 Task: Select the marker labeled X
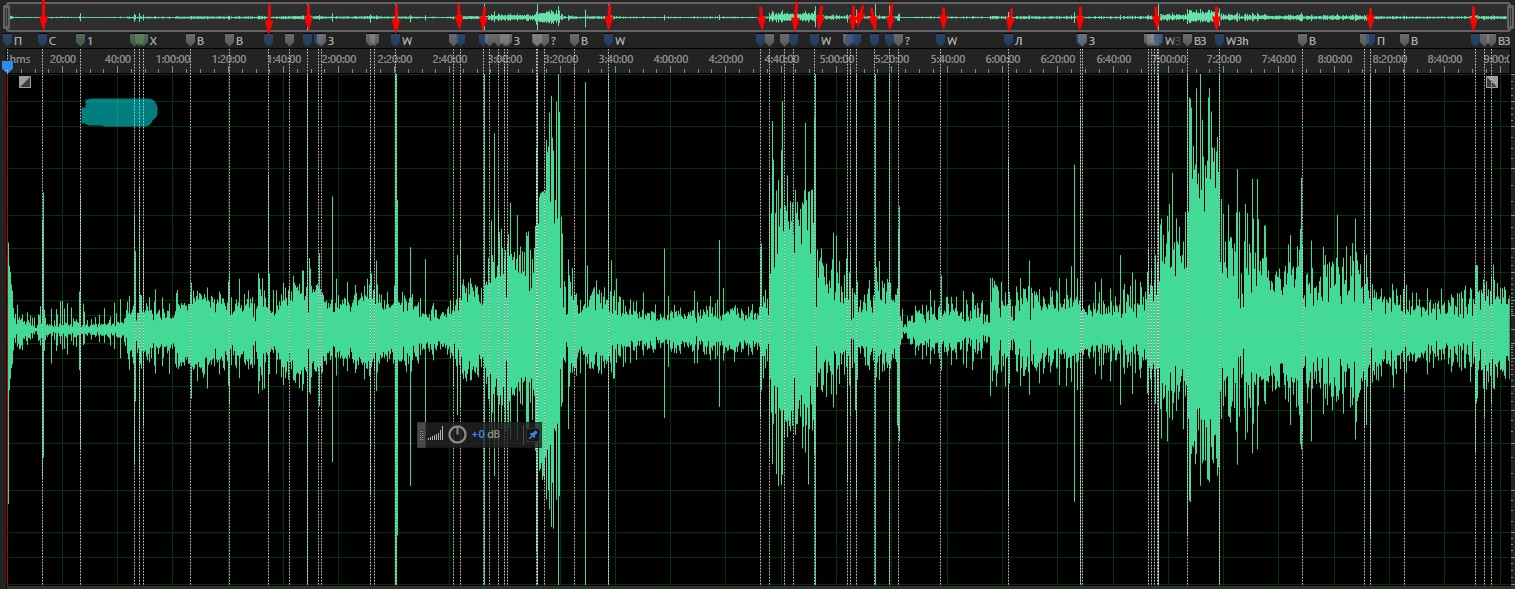[x=144, y=40]
